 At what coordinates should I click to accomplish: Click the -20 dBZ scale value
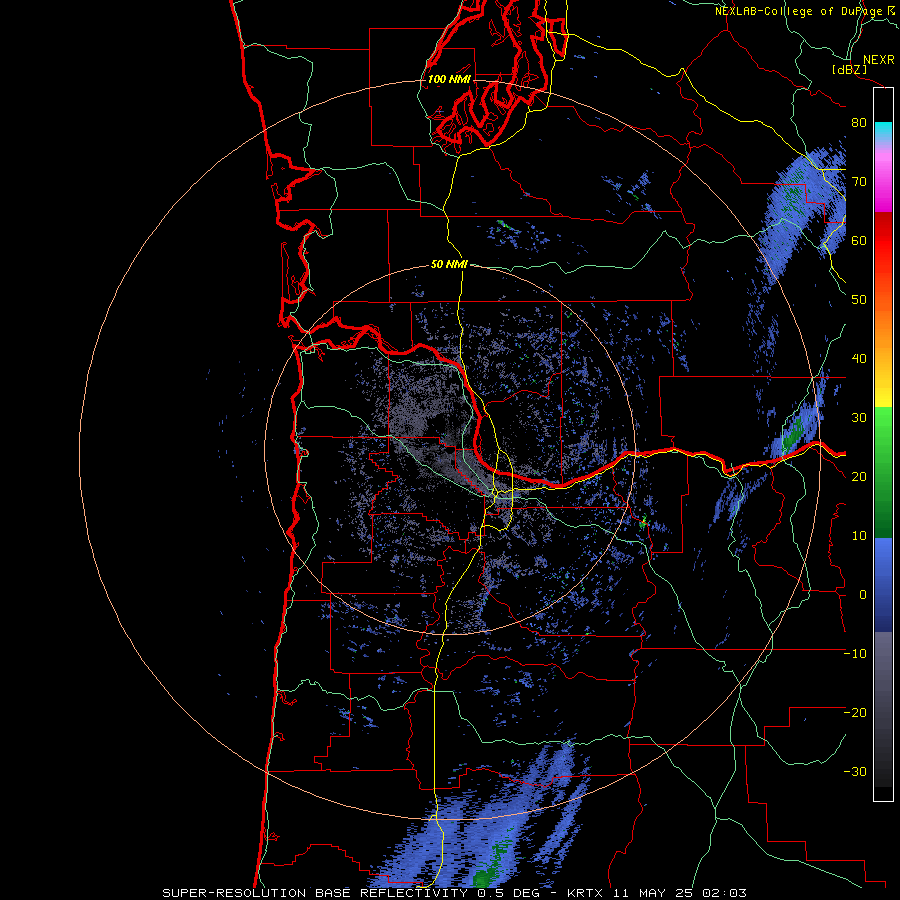point(855,712)
